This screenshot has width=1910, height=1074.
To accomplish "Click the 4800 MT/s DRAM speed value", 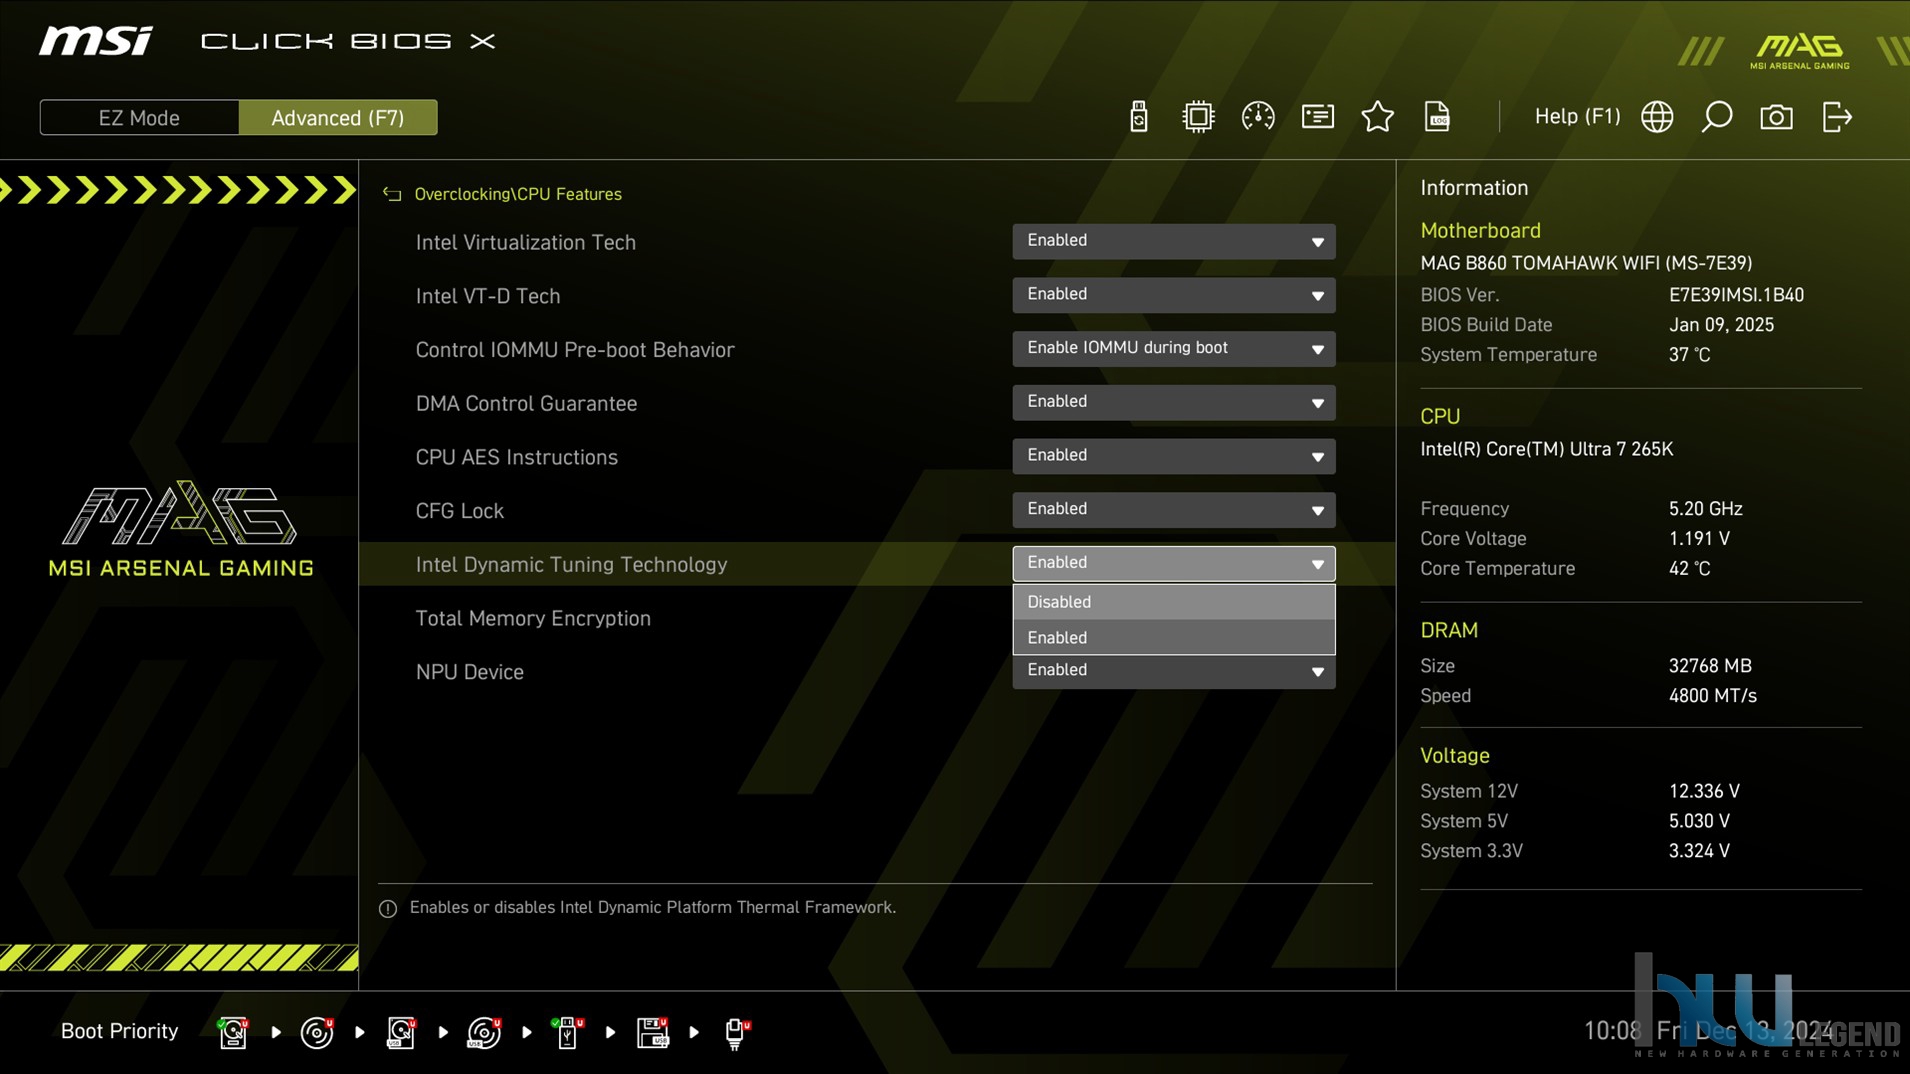I will (x=1712, y=696).
